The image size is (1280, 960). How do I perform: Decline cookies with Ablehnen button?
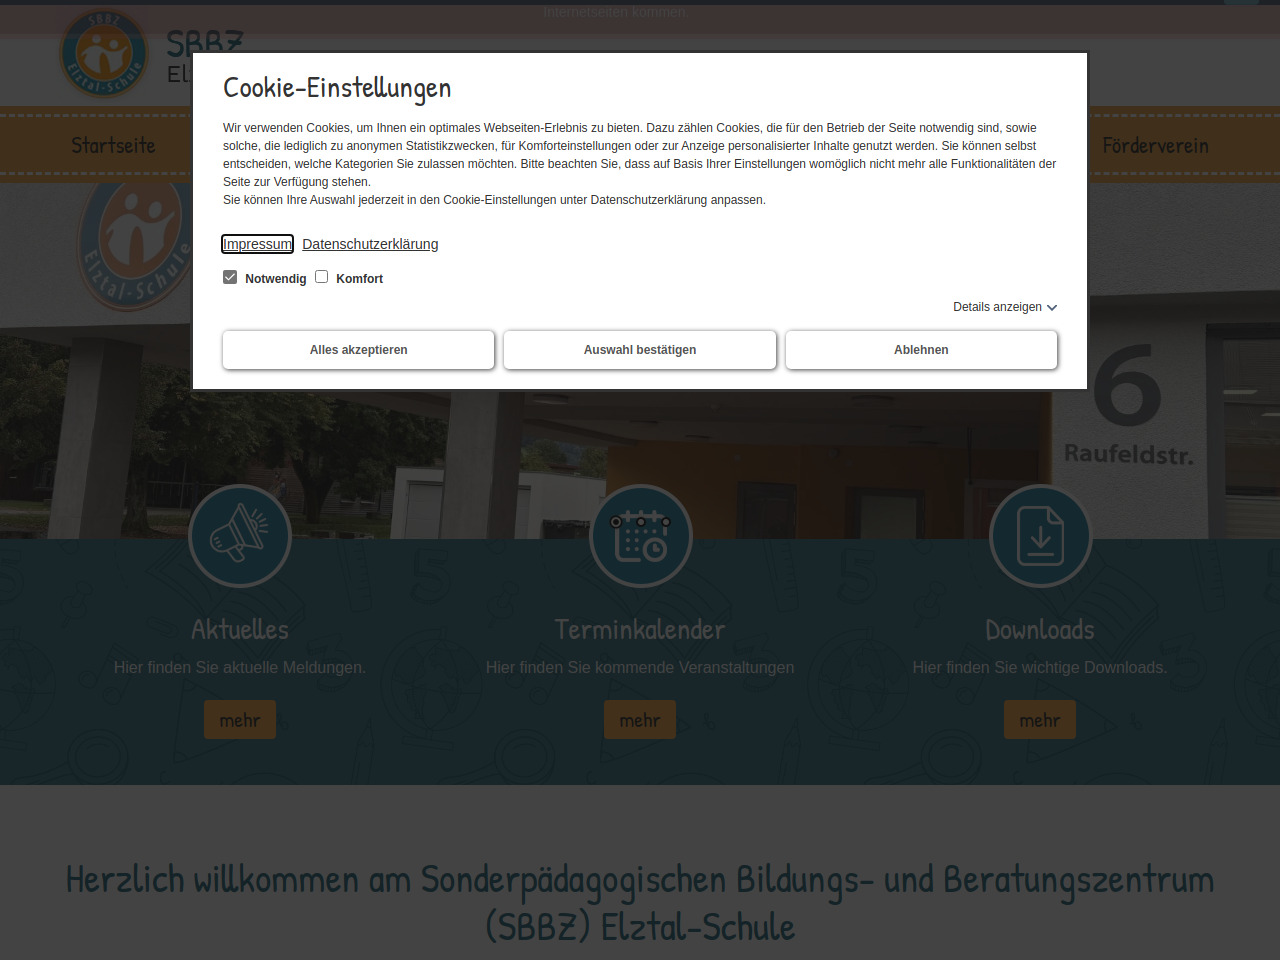(921, 350)
